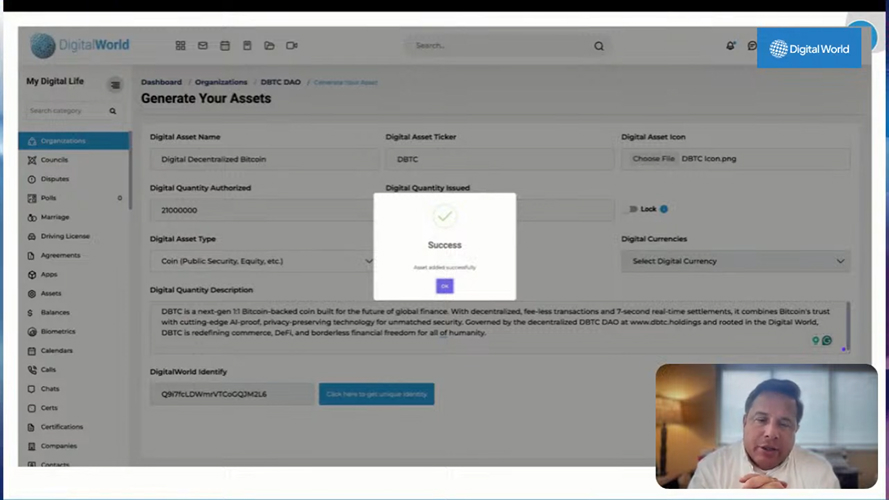Collapse the My Digital Life sidebar menu toggle
The height and width of the screenshot is (500, 889).
point(115,85)
